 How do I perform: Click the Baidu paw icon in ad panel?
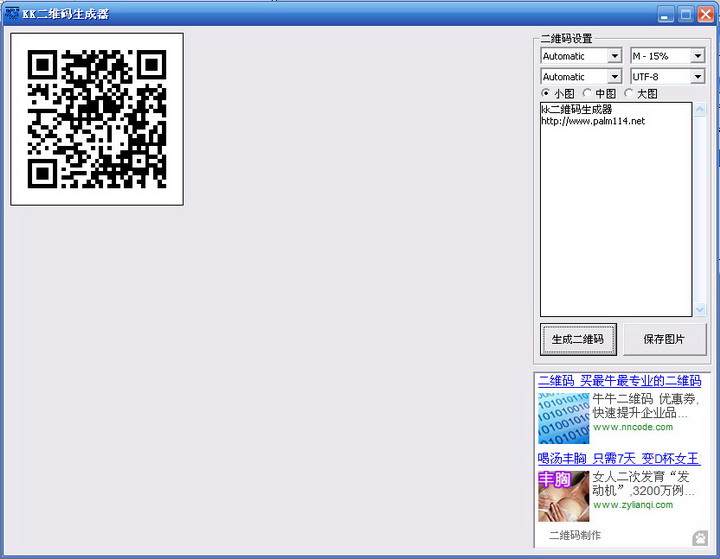point(700,538)
